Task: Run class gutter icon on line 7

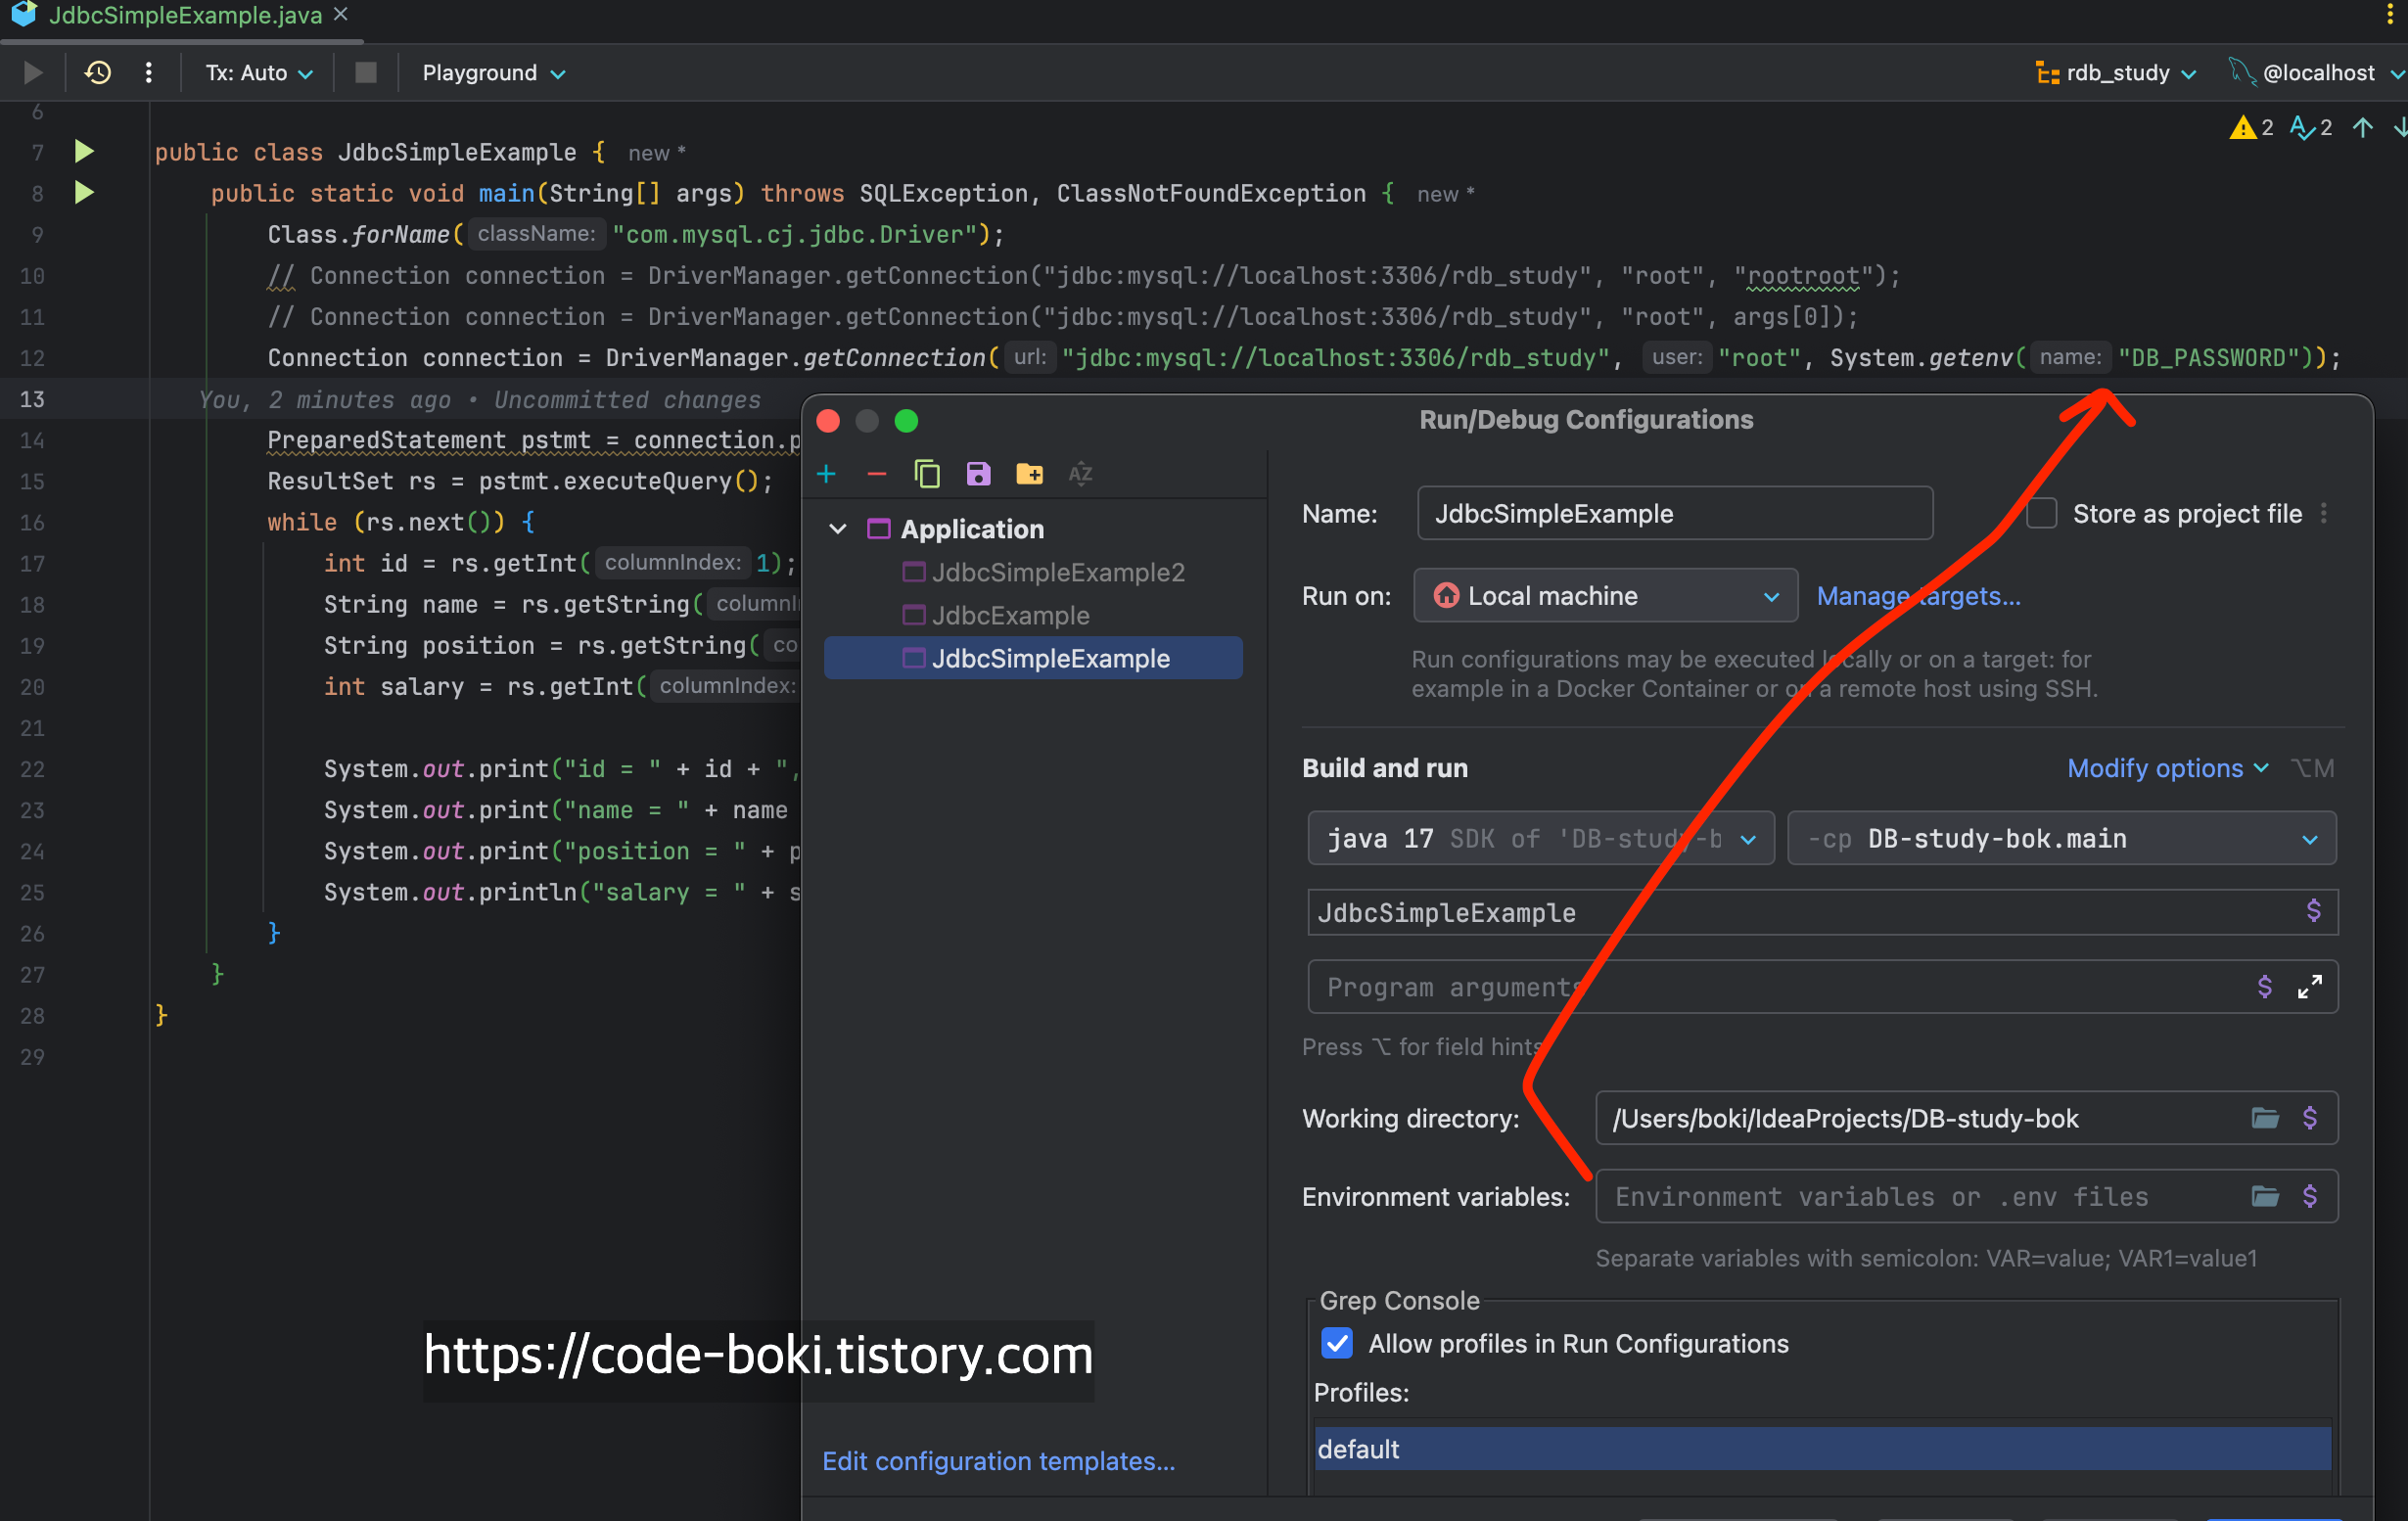Action: (x=84, y=152)
